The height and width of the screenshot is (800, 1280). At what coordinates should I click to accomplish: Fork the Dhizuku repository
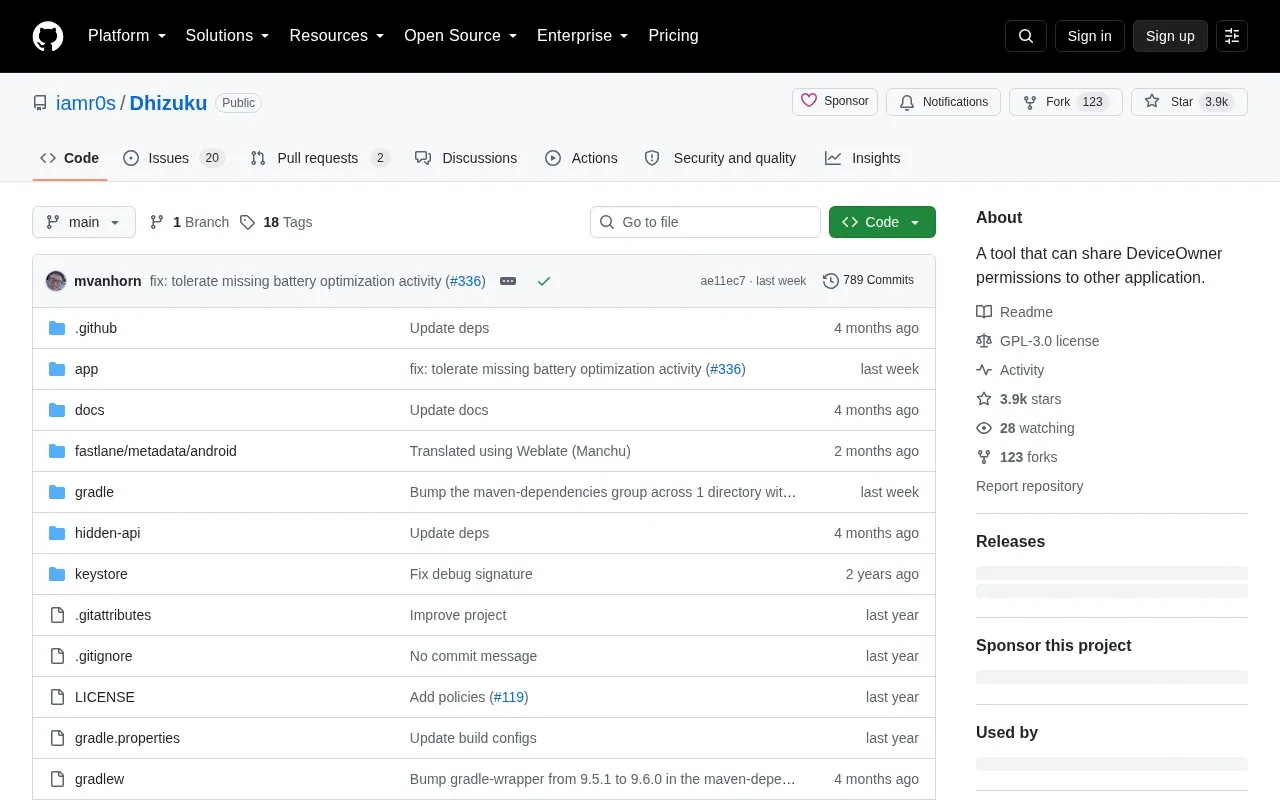coord(1066,102)
